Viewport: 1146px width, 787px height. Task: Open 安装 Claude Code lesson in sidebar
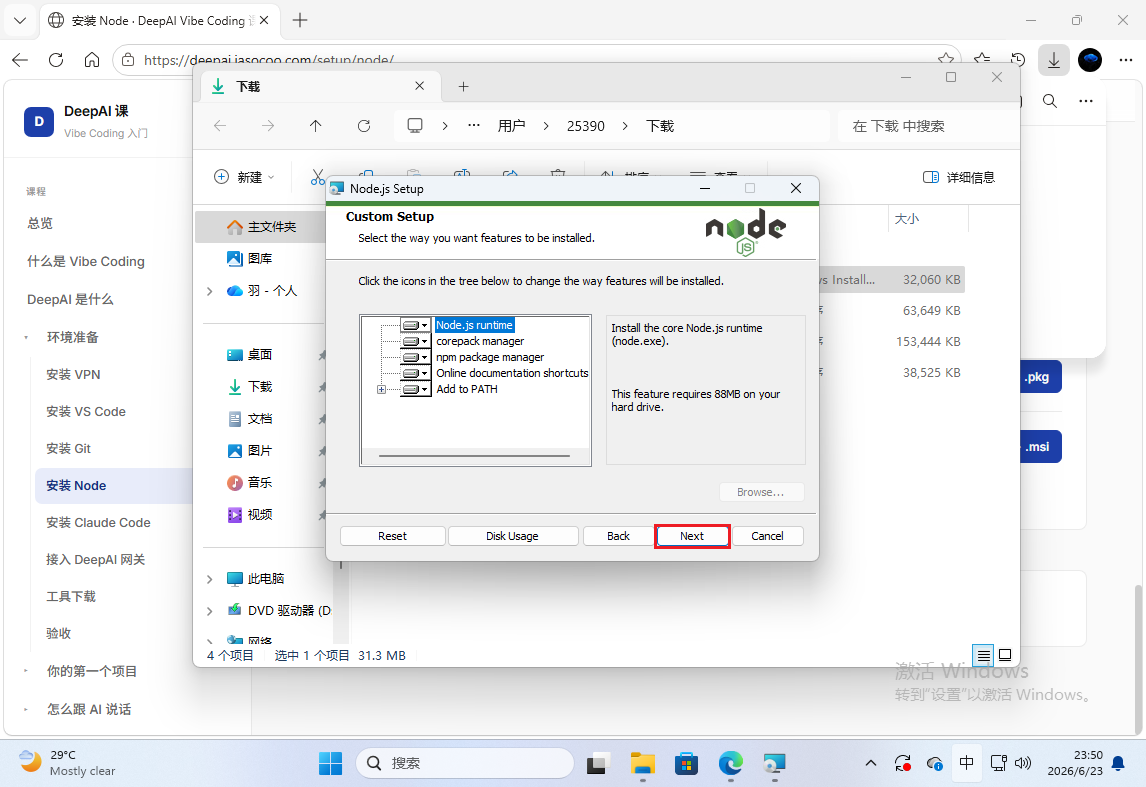[x=98, y=522]
